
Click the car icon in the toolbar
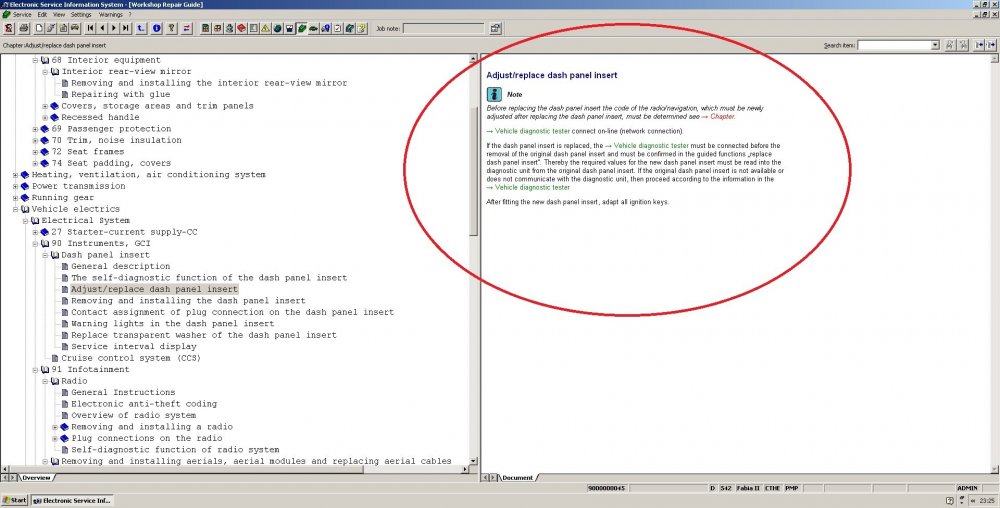pos(75,28)
